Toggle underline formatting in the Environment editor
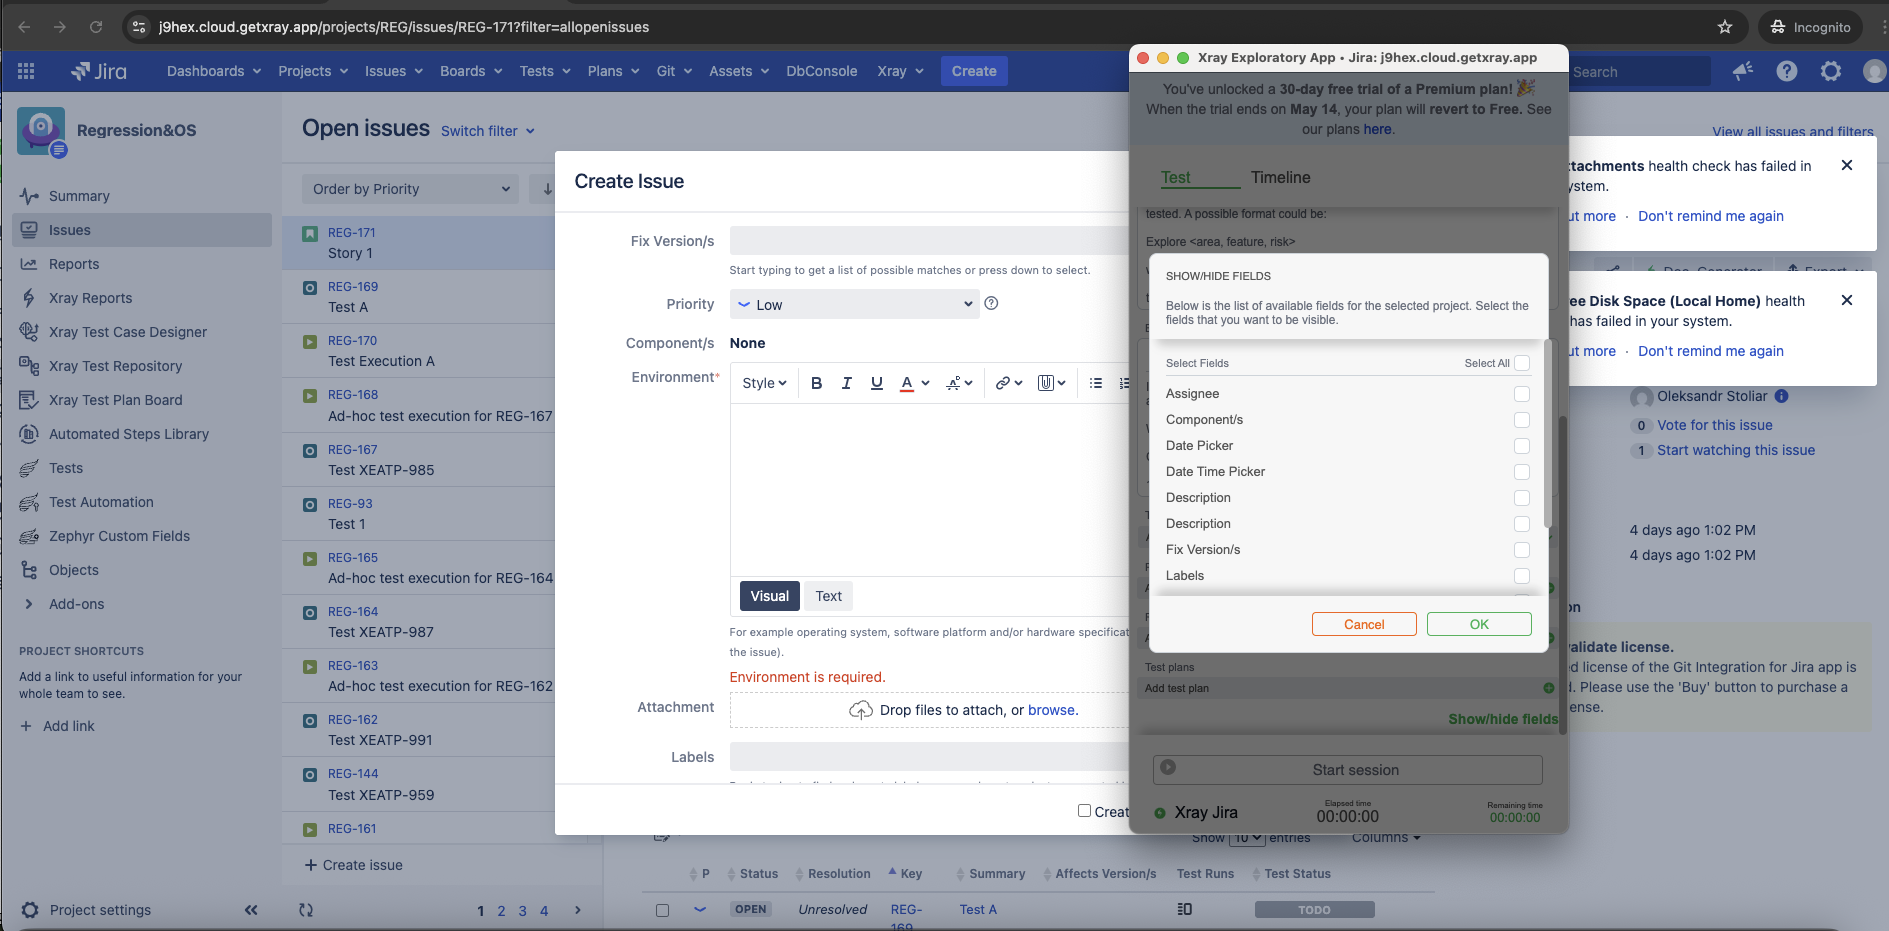The width and height of the screenshot is (1889, 931). [x=876, y=383]
